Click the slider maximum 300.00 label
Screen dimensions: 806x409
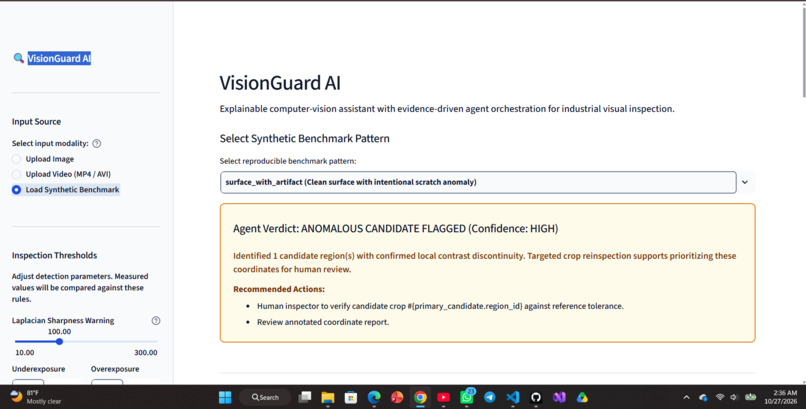(x=146, y=352)
